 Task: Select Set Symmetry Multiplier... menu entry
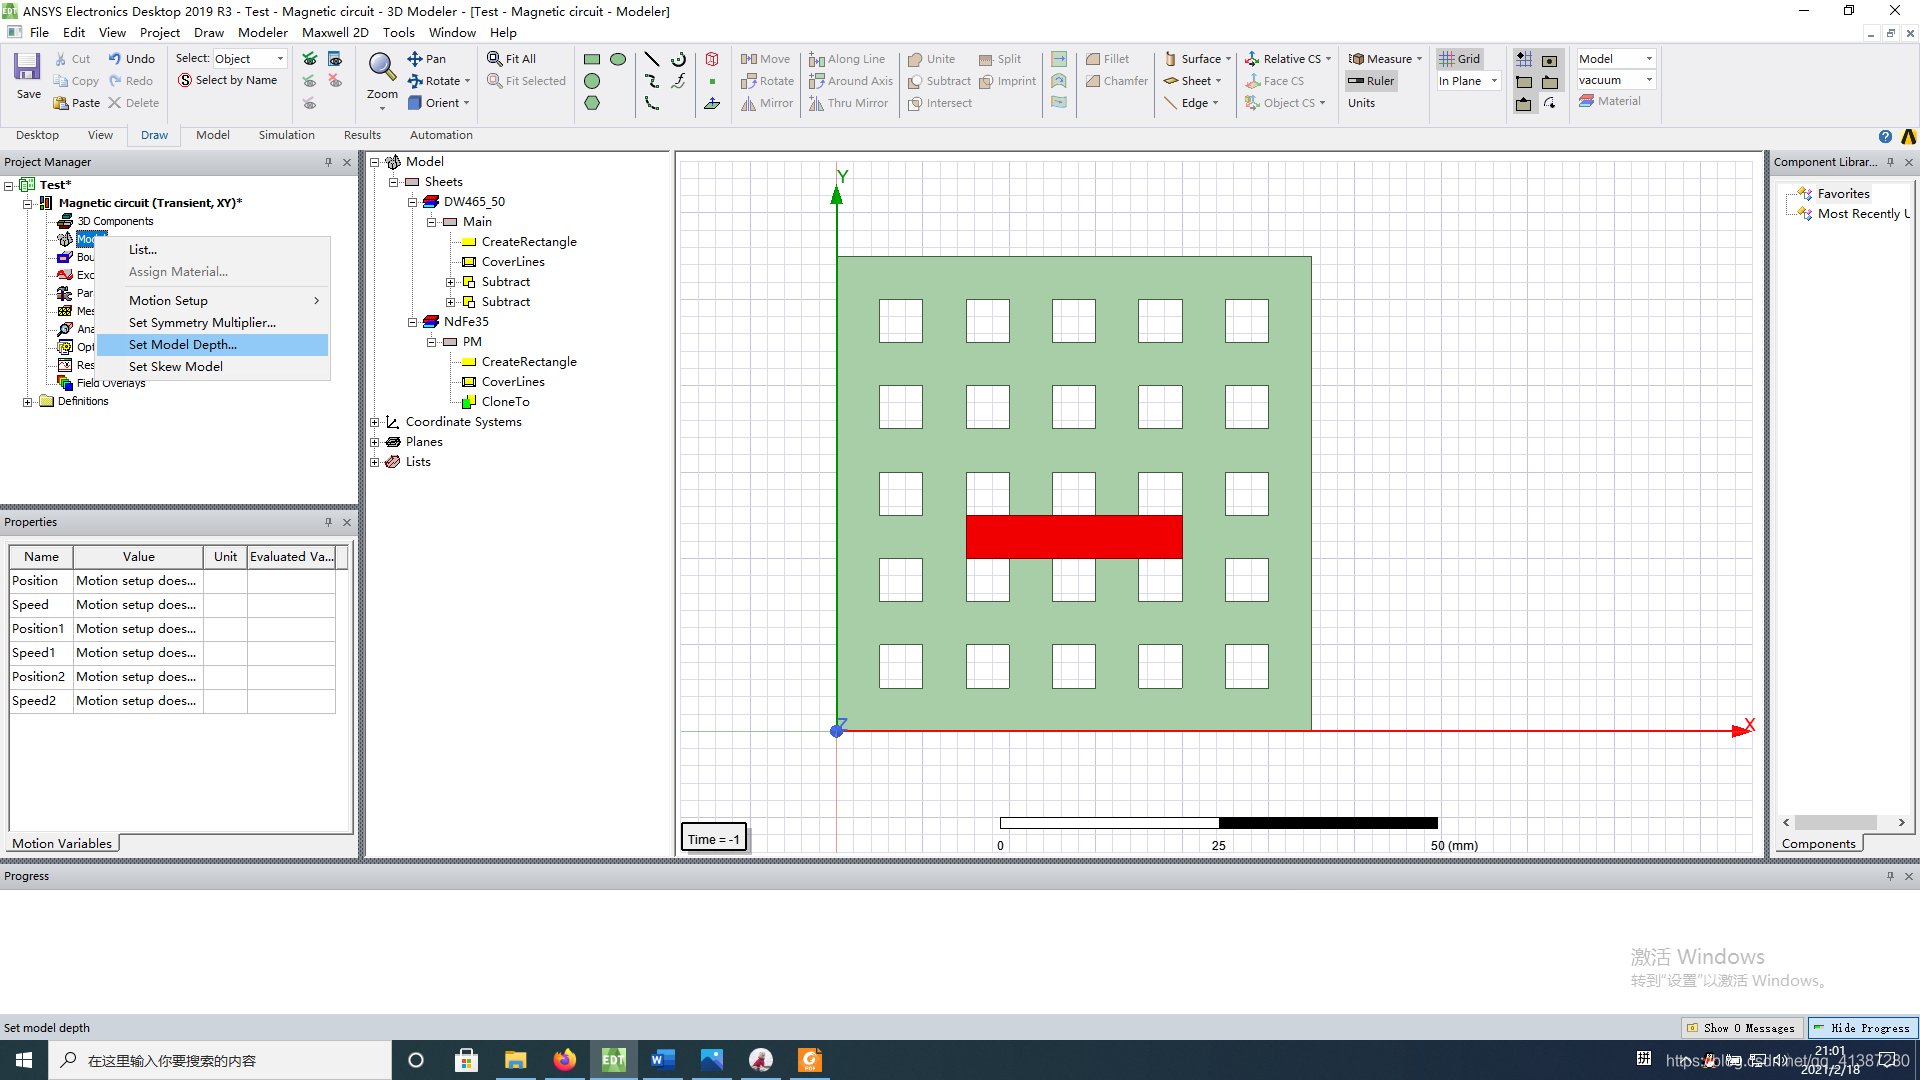(x=213, y=323)
